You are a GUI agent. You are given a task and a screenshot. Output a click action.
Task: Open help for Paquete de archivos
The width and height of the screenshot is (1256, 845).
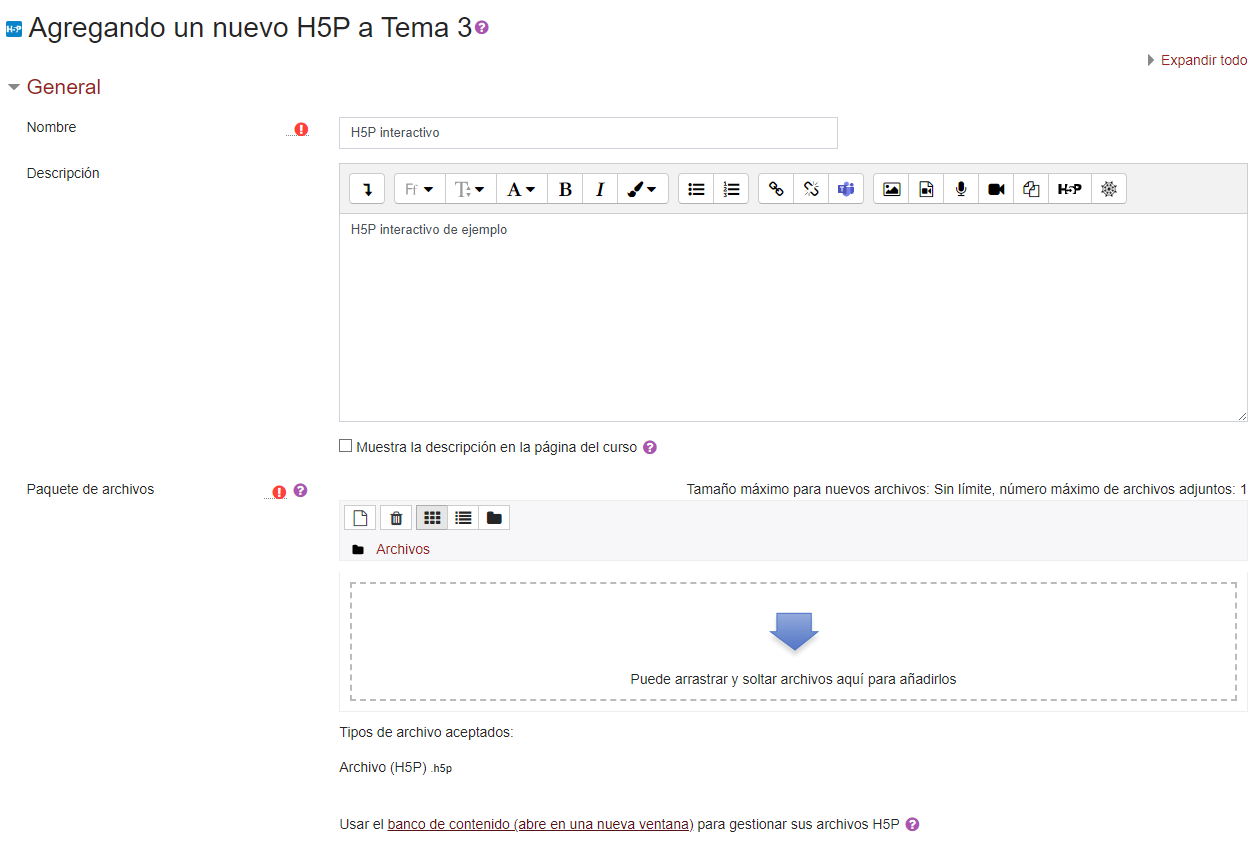point(300,490)
